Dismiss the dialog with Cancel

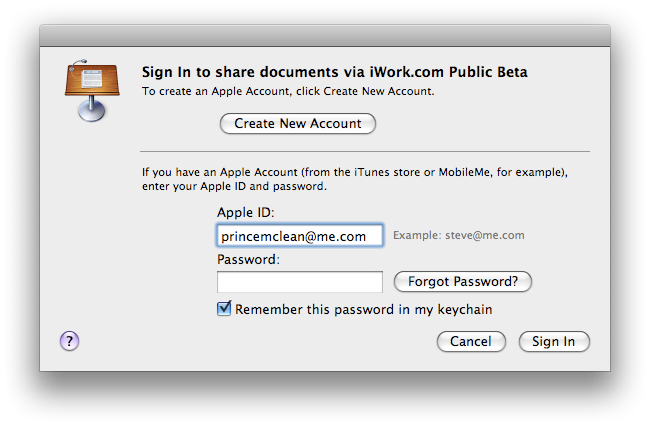[471, 341]
